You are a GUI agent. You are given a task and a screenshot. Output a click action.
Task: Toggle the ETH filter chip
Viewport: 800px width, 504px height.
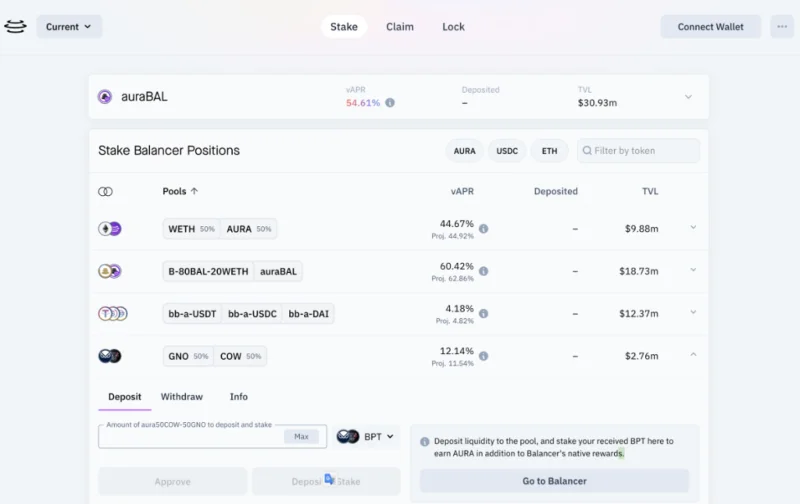tap(549, 151)
